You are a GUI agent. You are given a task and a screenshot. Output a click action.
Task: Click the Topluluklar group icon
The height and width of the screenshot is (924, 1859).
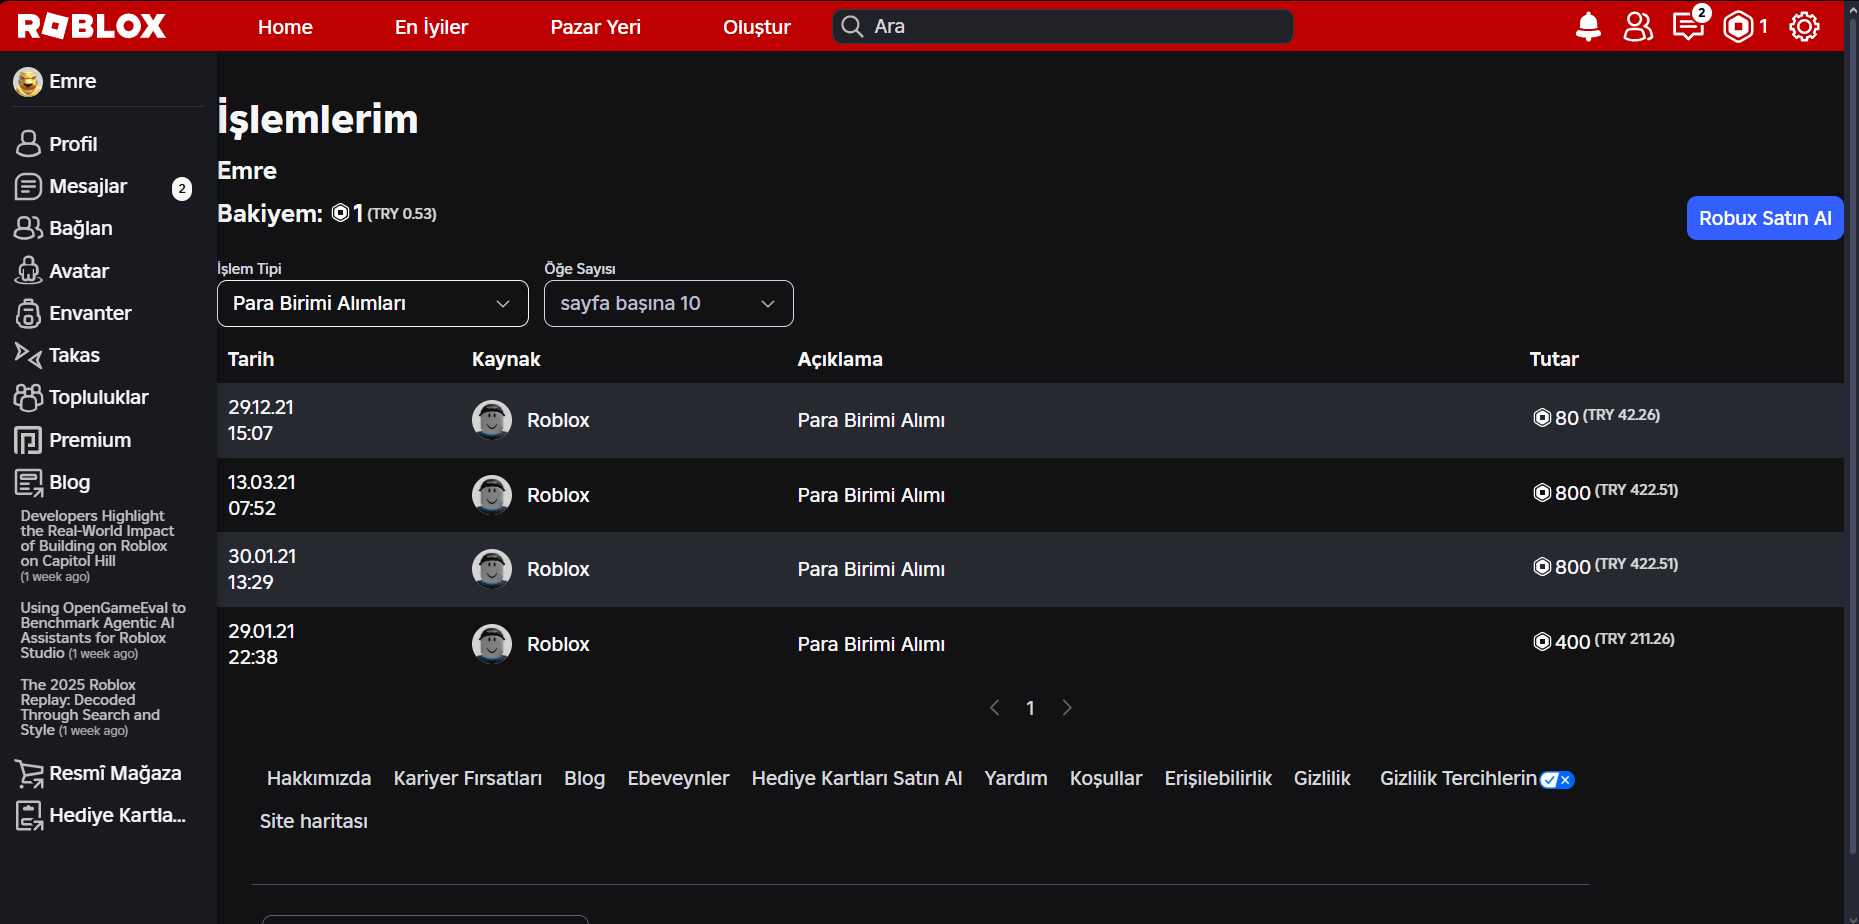[x=28, y=398]
